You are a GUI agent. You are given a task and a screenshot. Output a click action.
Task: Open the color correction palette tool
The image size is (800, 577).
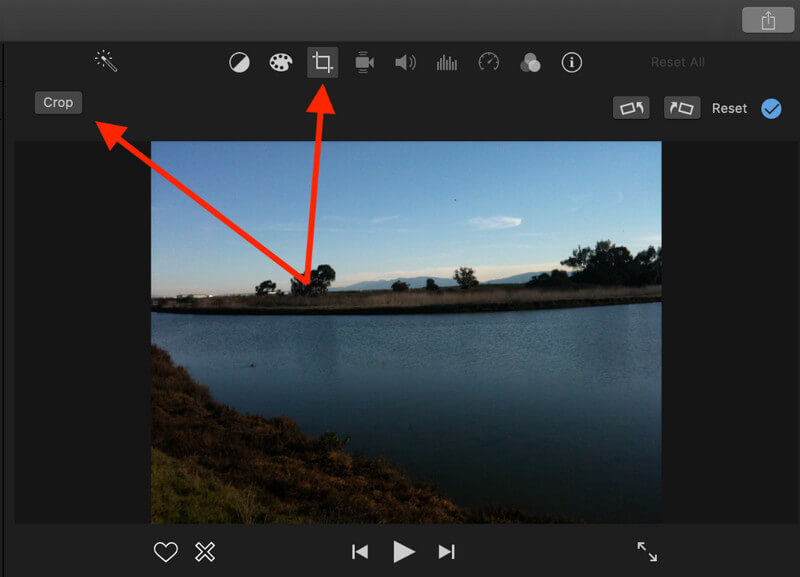tap(281, 62)
